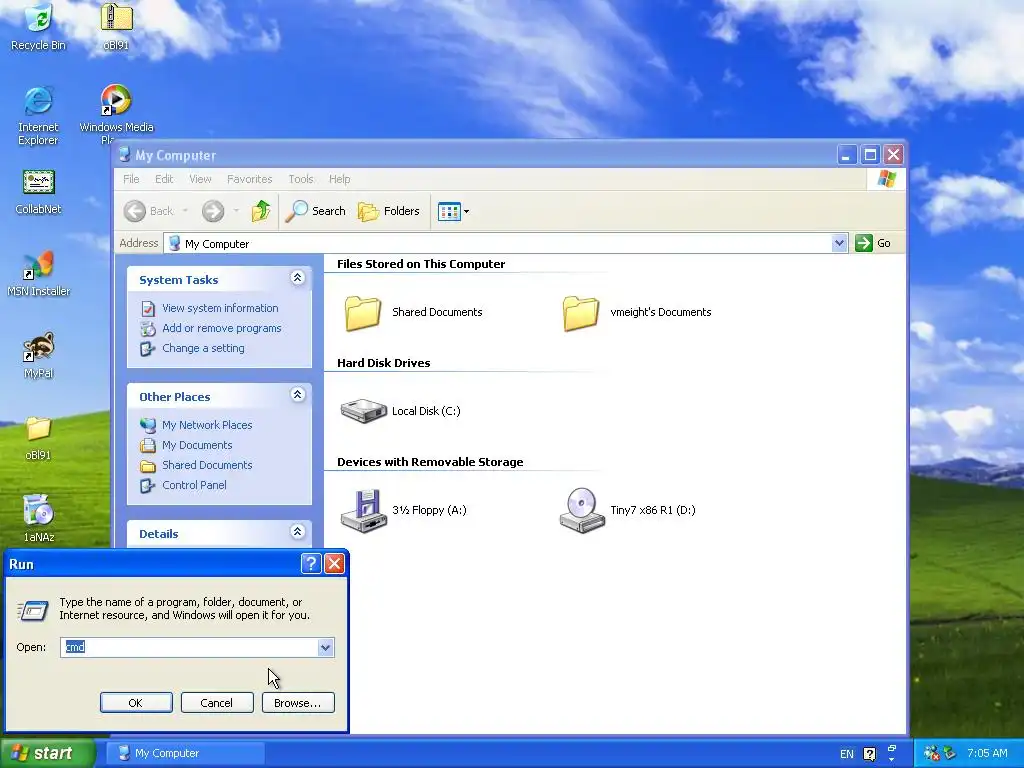Launch Windows Media Player shortcut
This screenshot has width=1024, height=768.
click(x=116, y=114)
